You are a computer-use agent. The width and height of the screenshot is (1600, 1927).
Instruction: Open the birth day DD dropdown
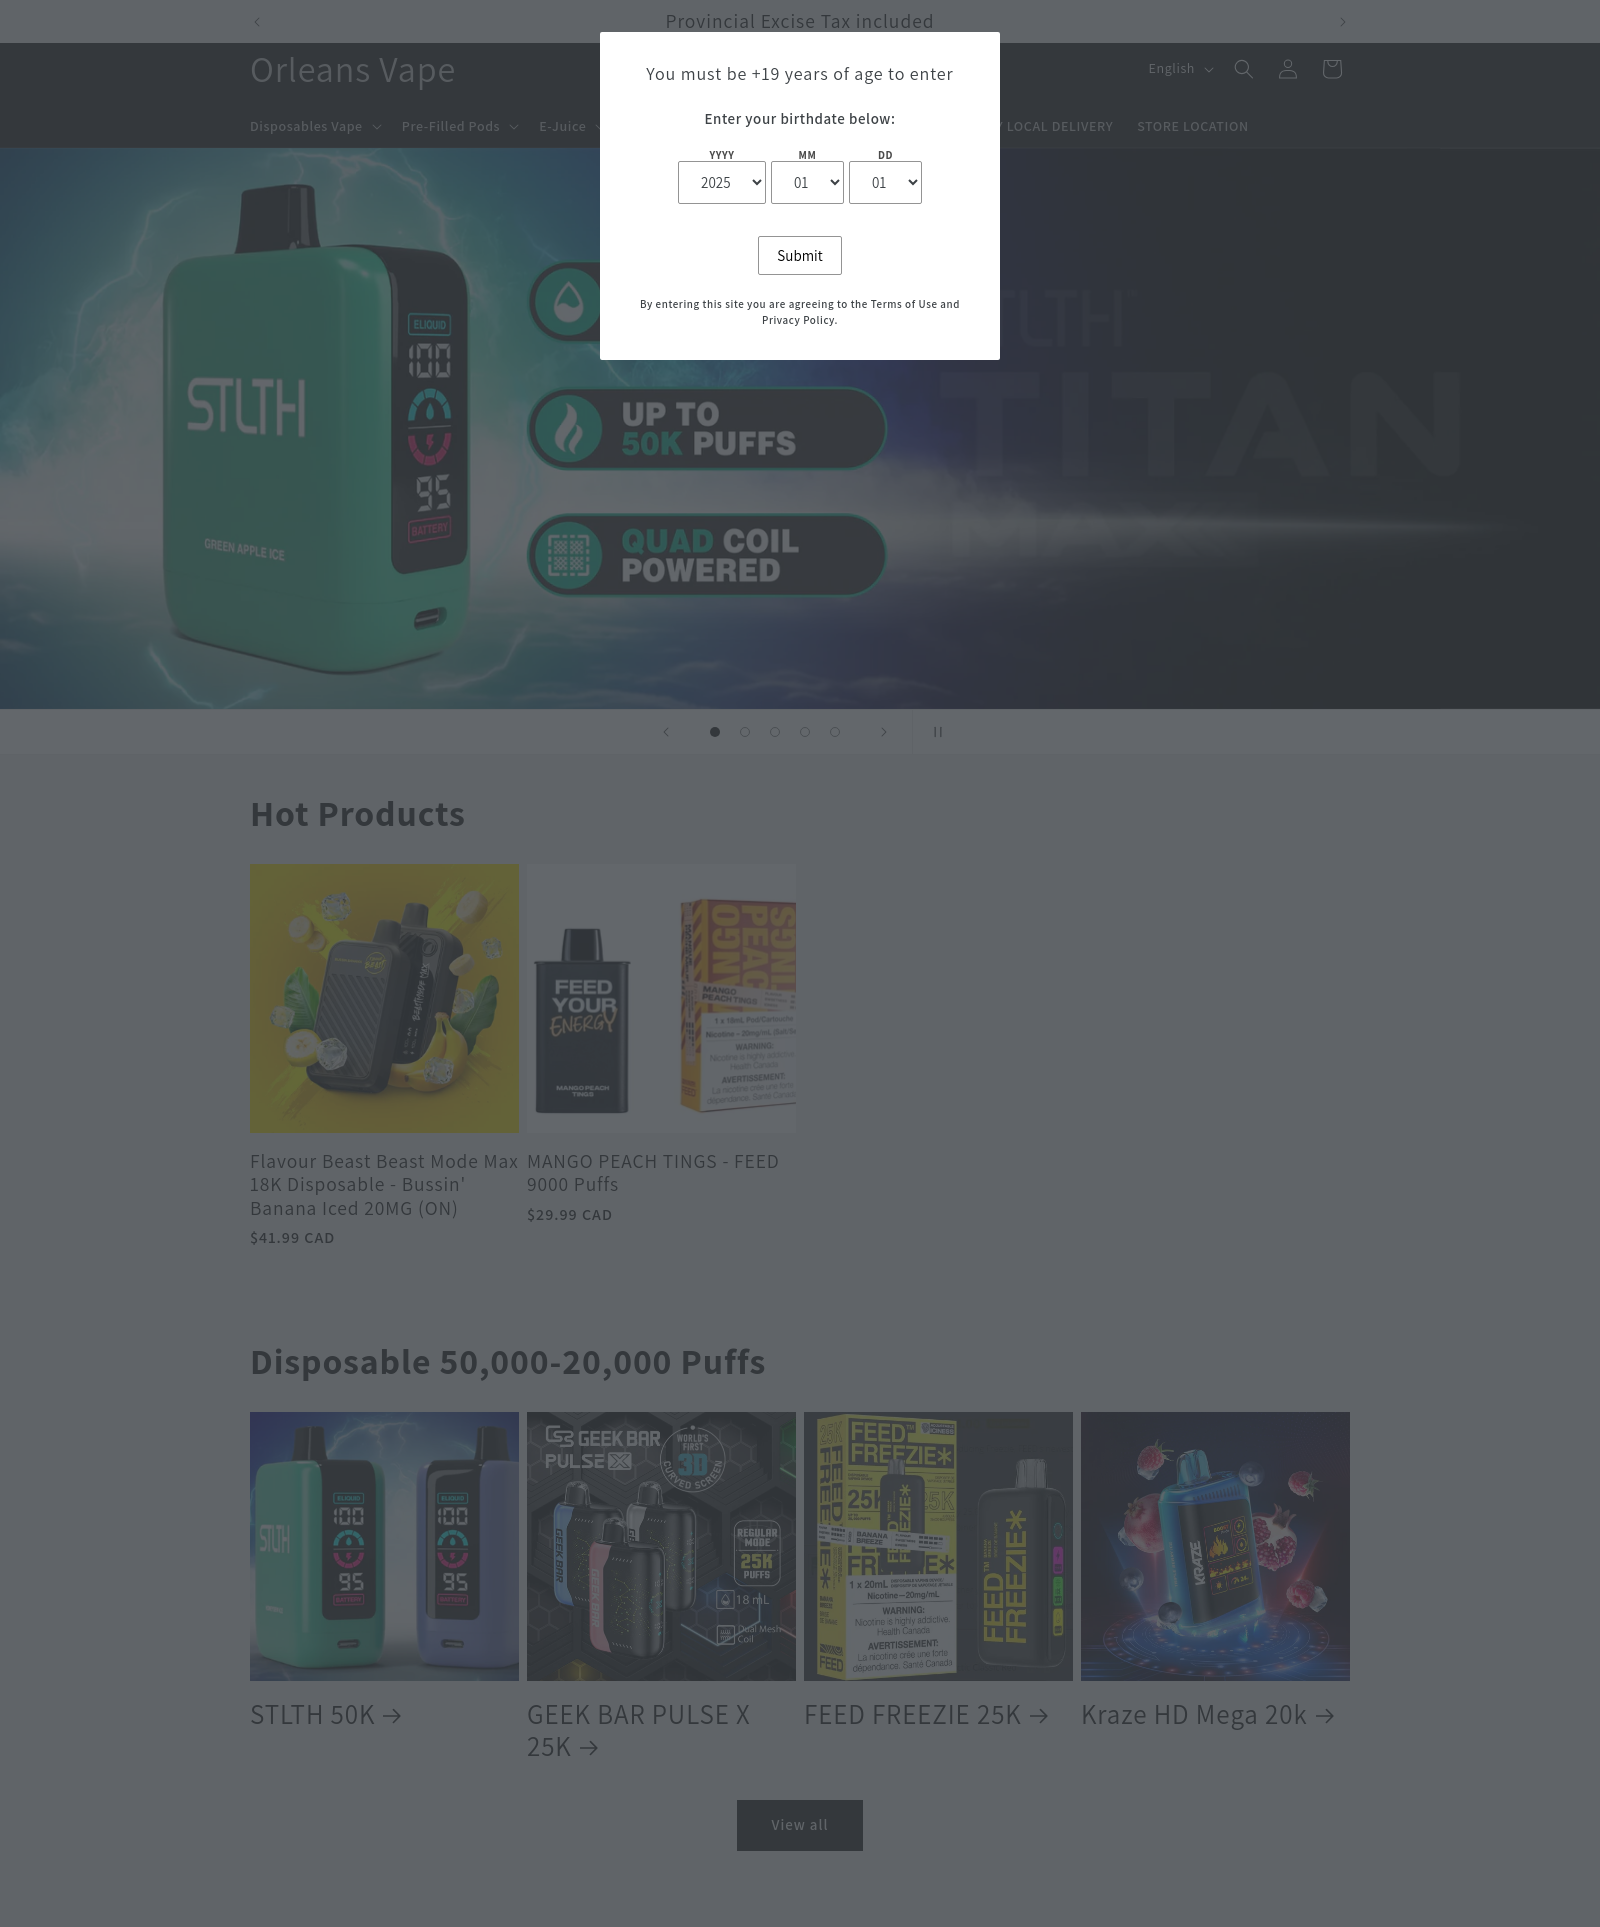885,183
